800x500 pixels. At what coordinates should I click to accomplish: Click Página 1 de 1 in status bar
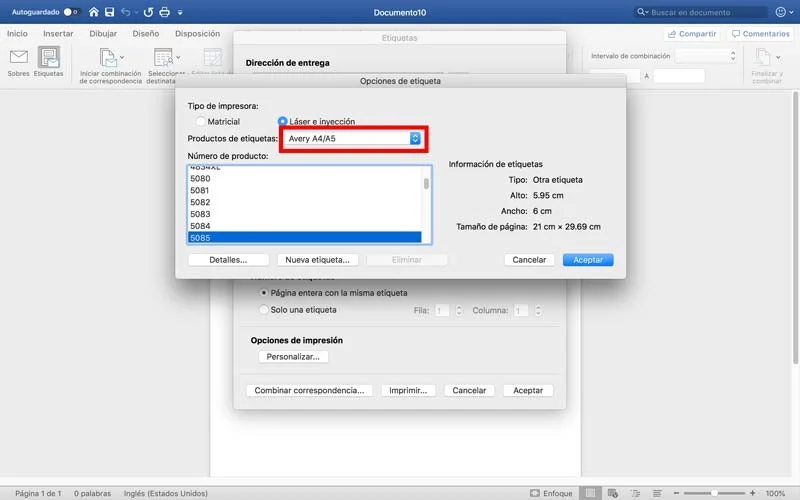point(38,493)
